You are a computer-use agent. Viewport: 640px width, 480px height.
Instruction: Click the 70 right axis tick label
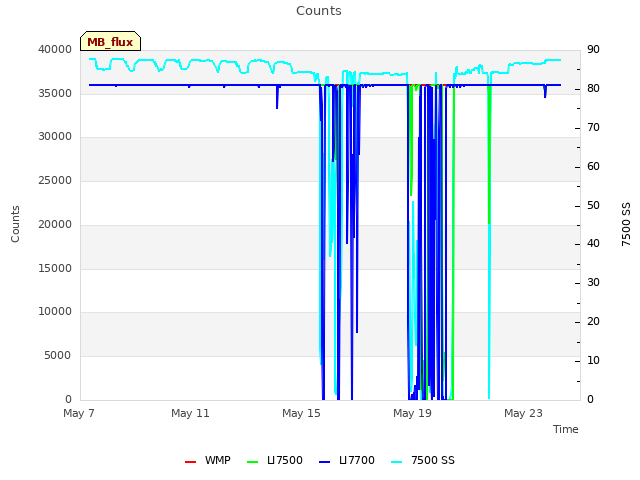tap(593, 128)
